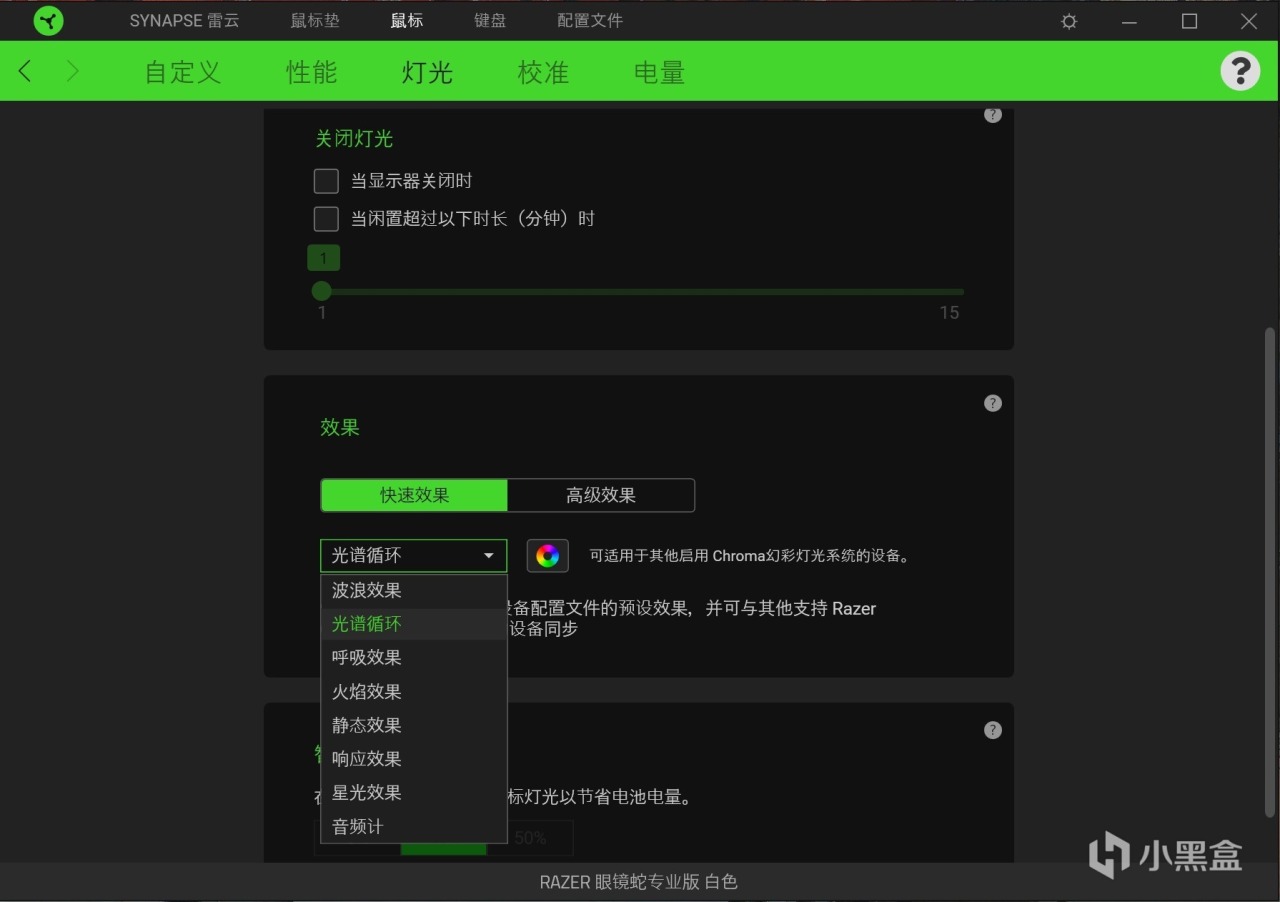The height and width of the screenshot is (902, 1280).
Task: Open the 鼠标 device tab
Action: coord(407,20)
